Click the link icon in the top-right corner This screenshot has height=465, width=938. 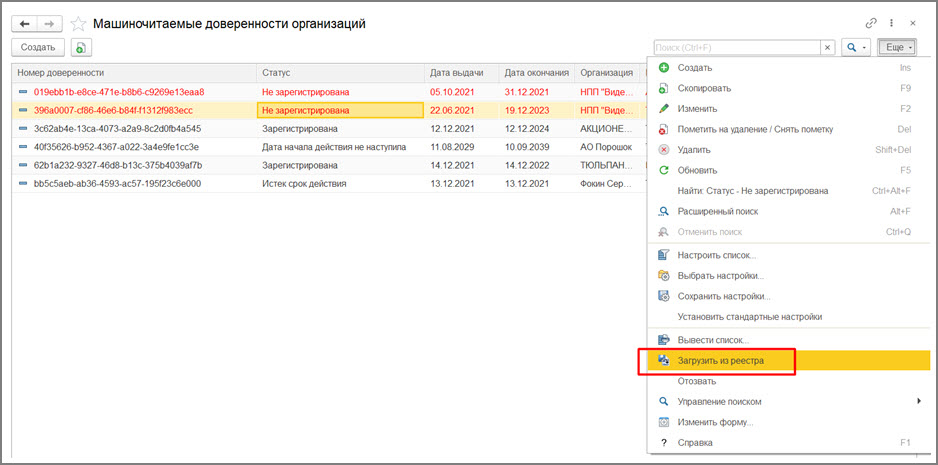[871, 22]
